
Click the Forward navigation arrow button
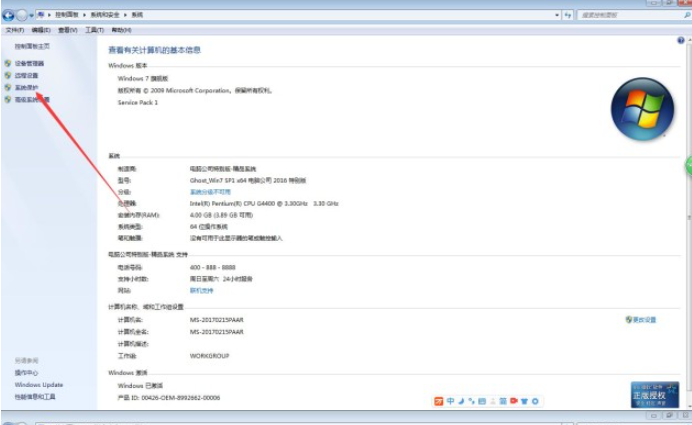click(22, 16)
